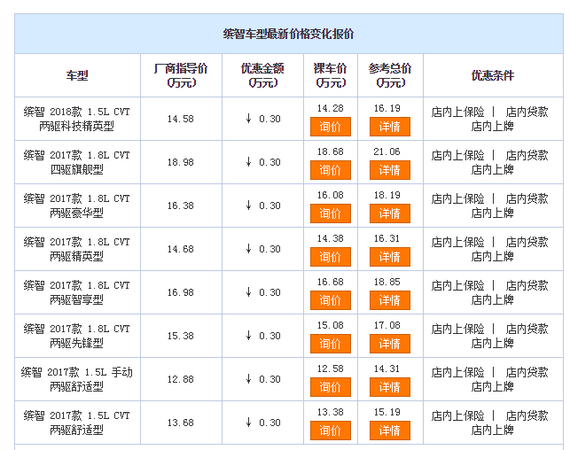
Task: Select model 缤智 2017款 1.8L CVT 两驱精英型
Action: coord(77,249)
